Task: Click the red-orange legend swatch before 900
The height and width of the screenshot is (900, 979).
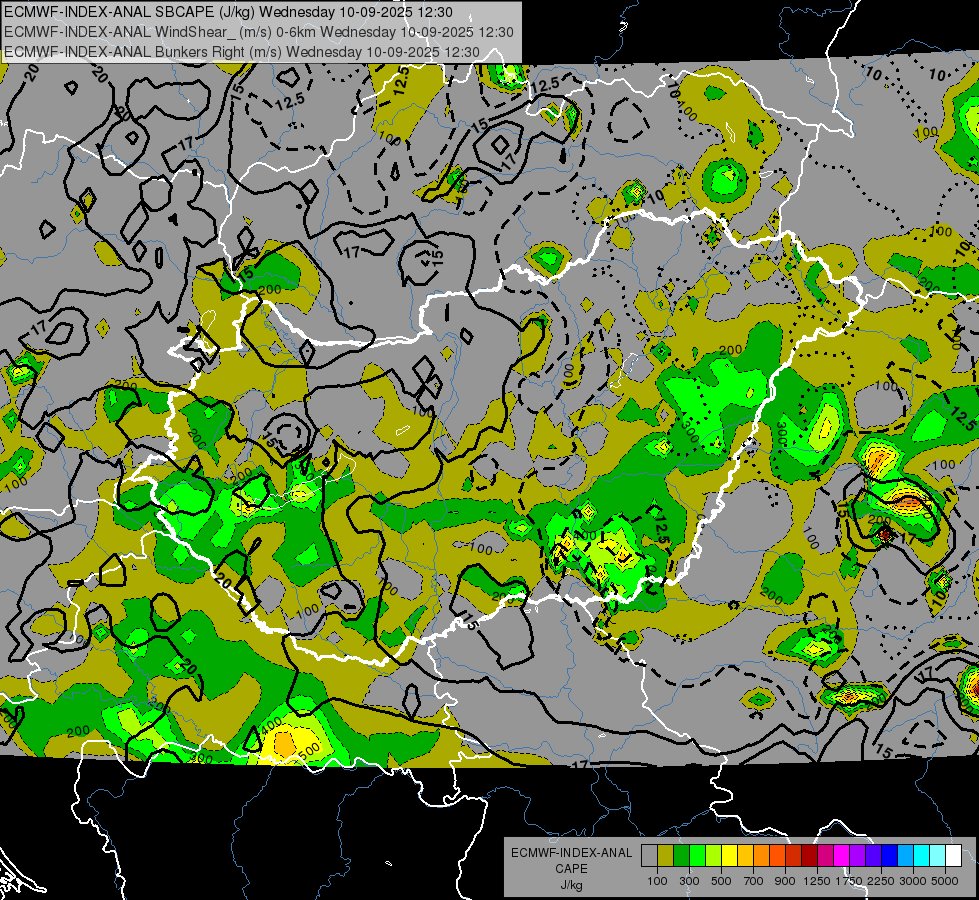Action: [x=777, y=856]
